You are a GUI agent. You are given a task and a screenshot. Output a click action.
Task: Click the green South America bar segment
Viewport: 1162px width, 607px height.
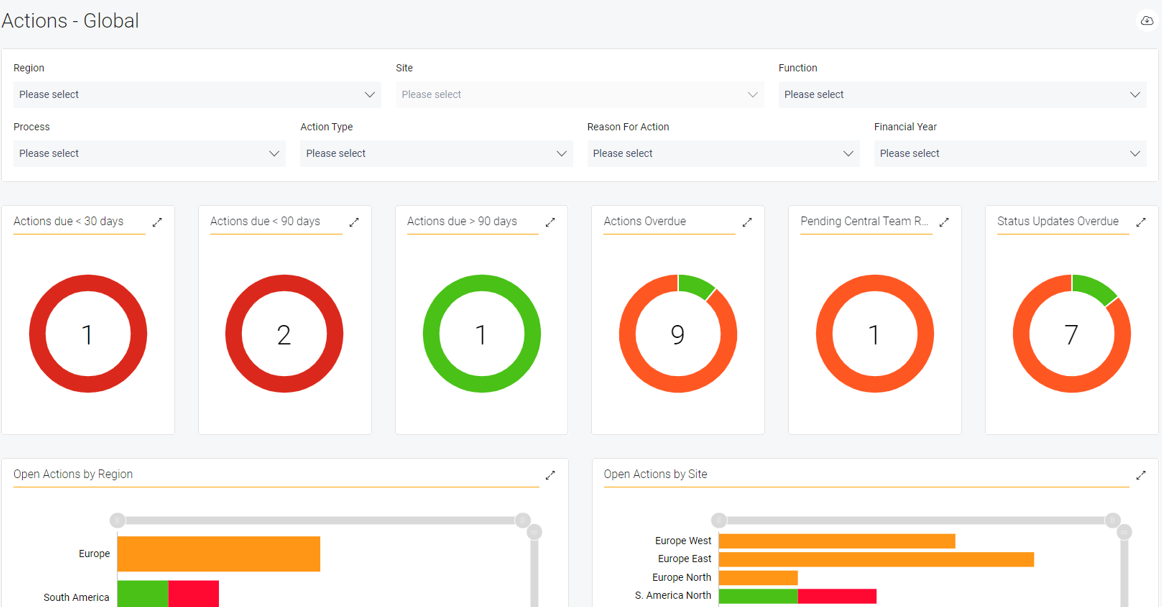point(143,594)
